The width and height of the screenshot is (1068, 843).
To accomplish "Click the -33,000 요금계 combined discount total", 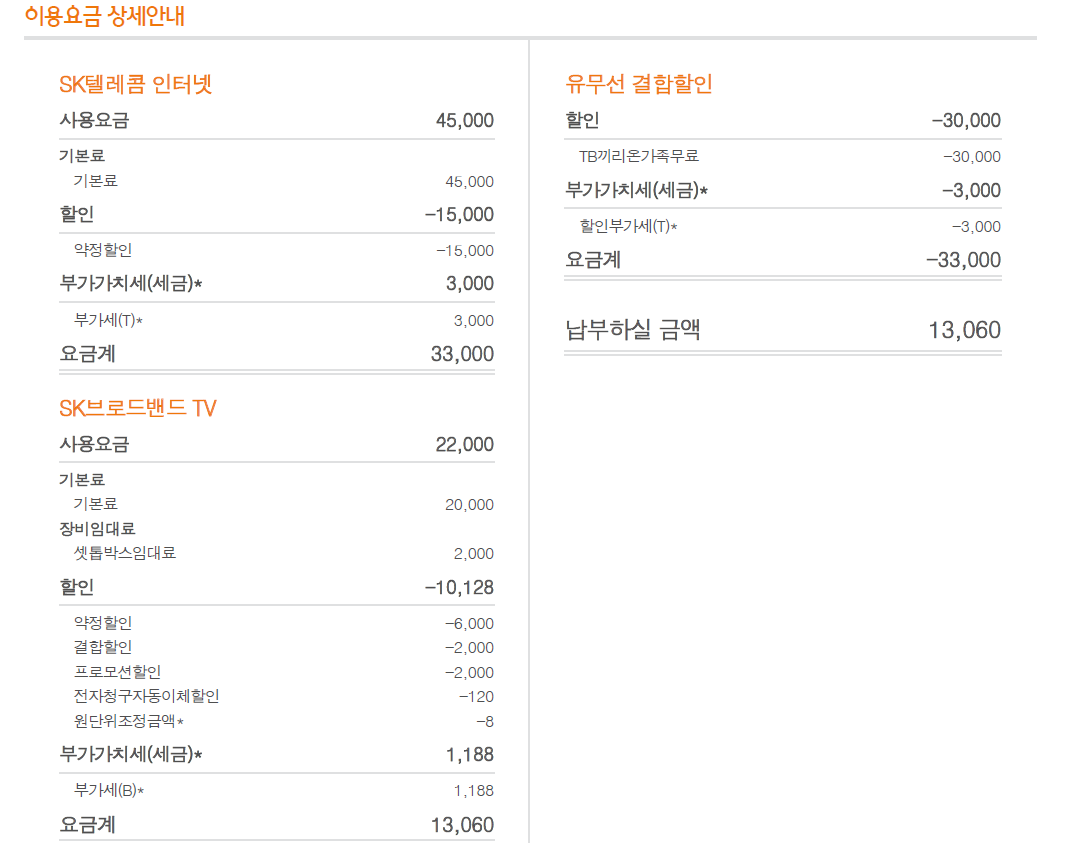I will click(x=963, y=260).
